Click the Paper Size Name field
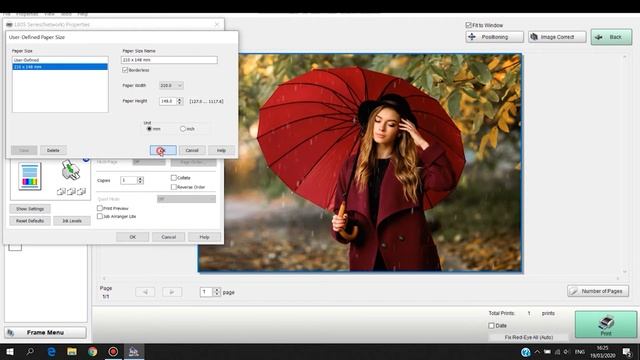 [169, 60]
